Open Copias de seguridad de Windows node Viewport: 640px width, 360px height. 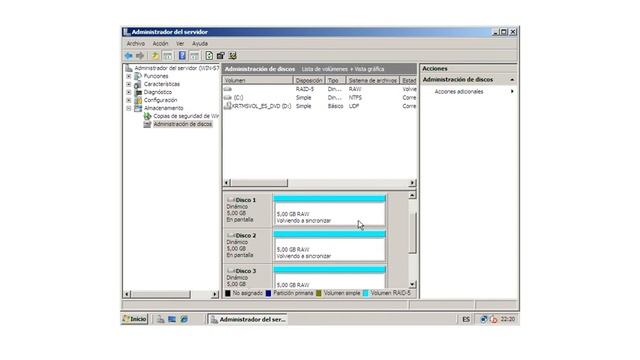[186, 116]
